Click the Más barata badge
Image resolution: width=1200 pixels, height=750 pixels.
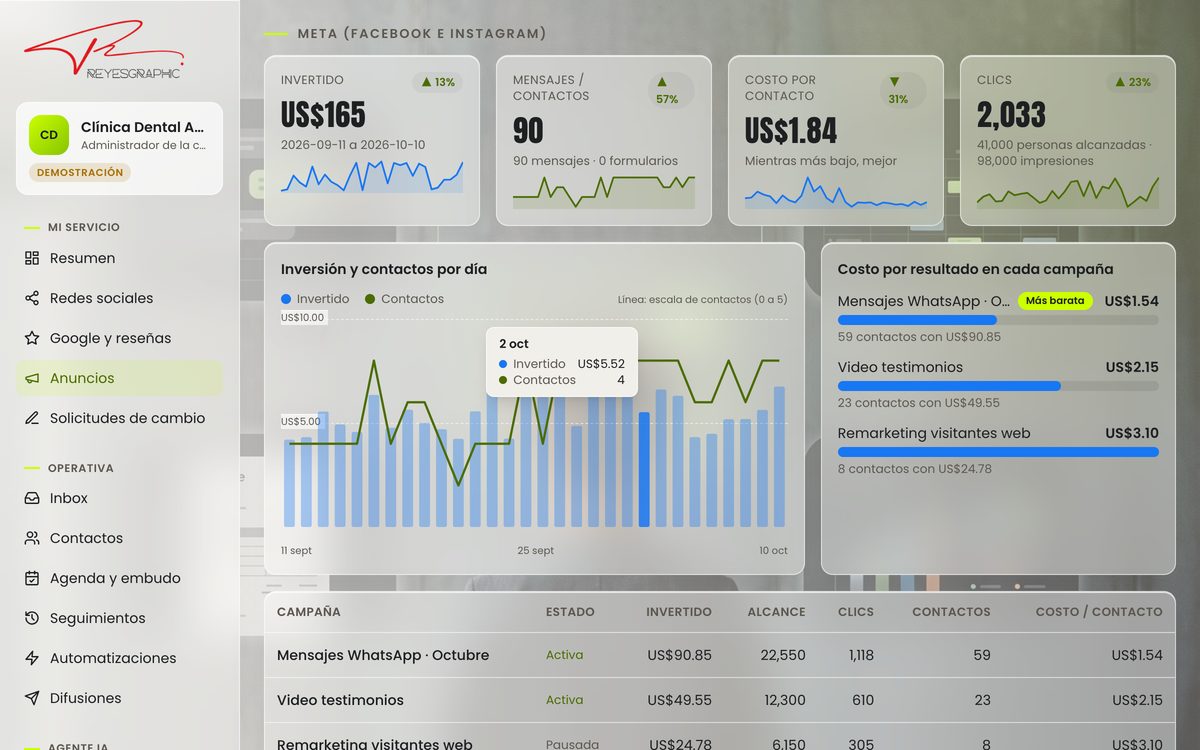[1055, 300]
